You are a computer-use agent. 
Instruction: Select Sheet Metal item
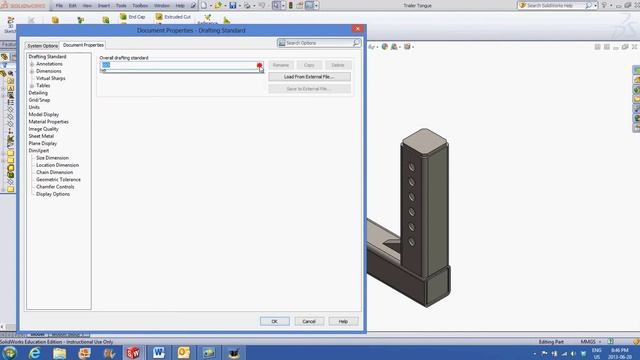pos(41,136)
